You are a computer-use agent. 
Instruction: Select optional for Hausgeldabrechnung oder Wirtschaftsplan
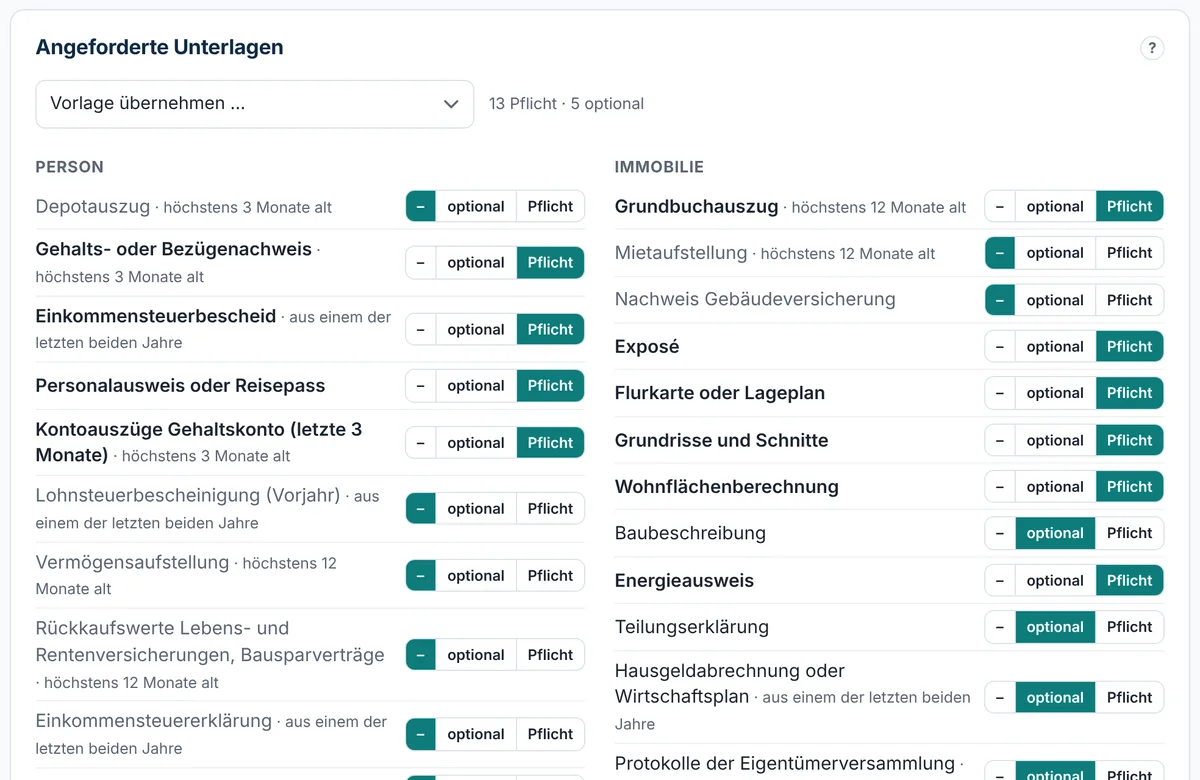(x=1055, y=698)
